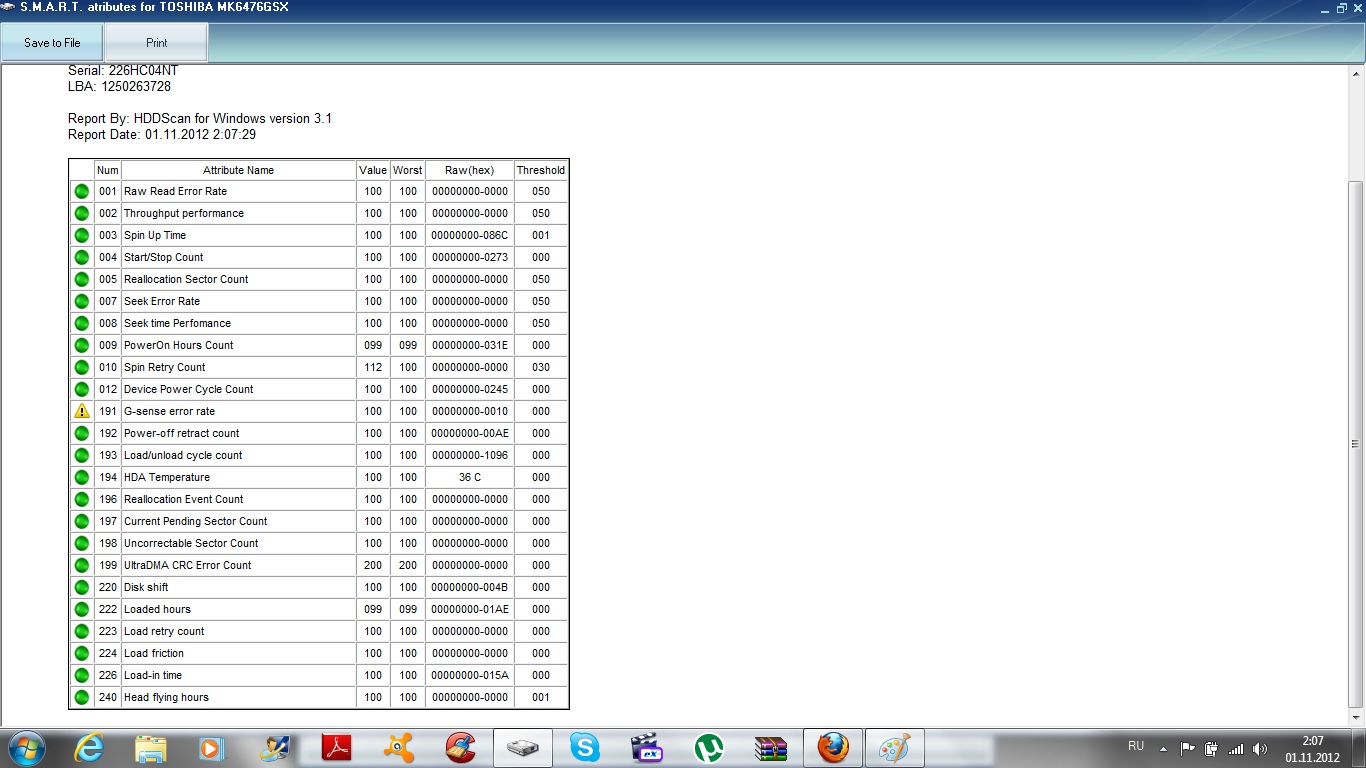
Task: Switch to Paint in taskbar
Action: click(895, 748)
